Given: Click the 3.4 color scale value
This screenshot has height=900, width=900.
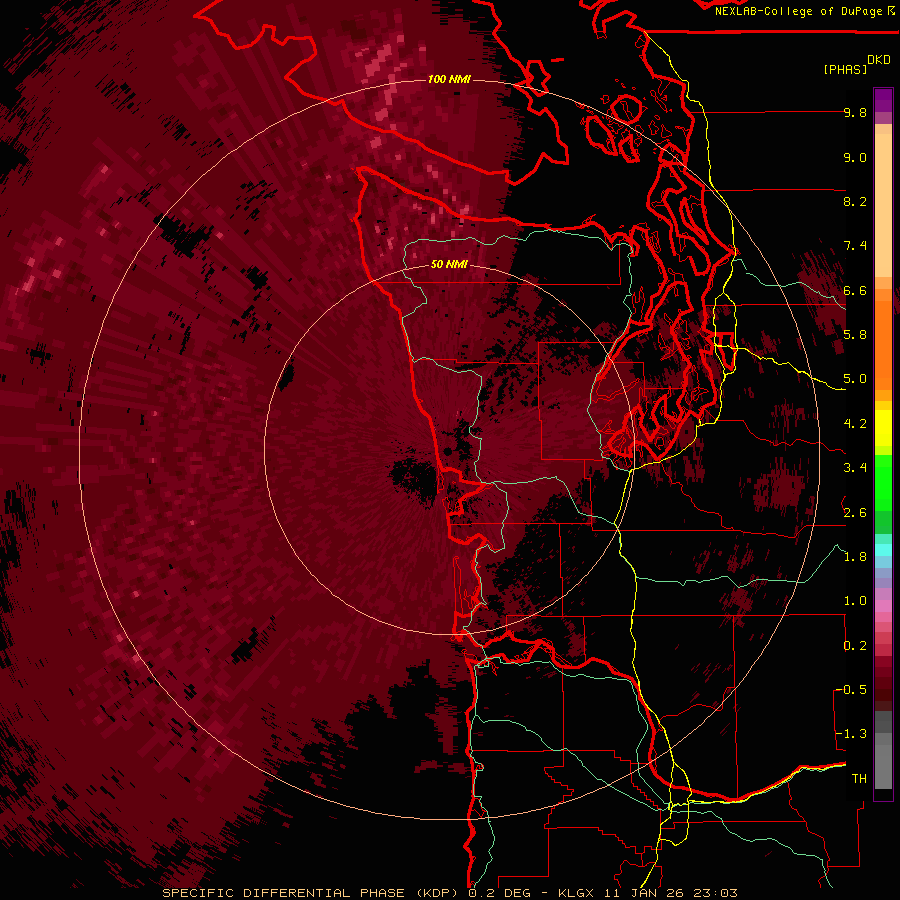Looking at the screenshot, I should pyautogui.click(x=855, y=468).
